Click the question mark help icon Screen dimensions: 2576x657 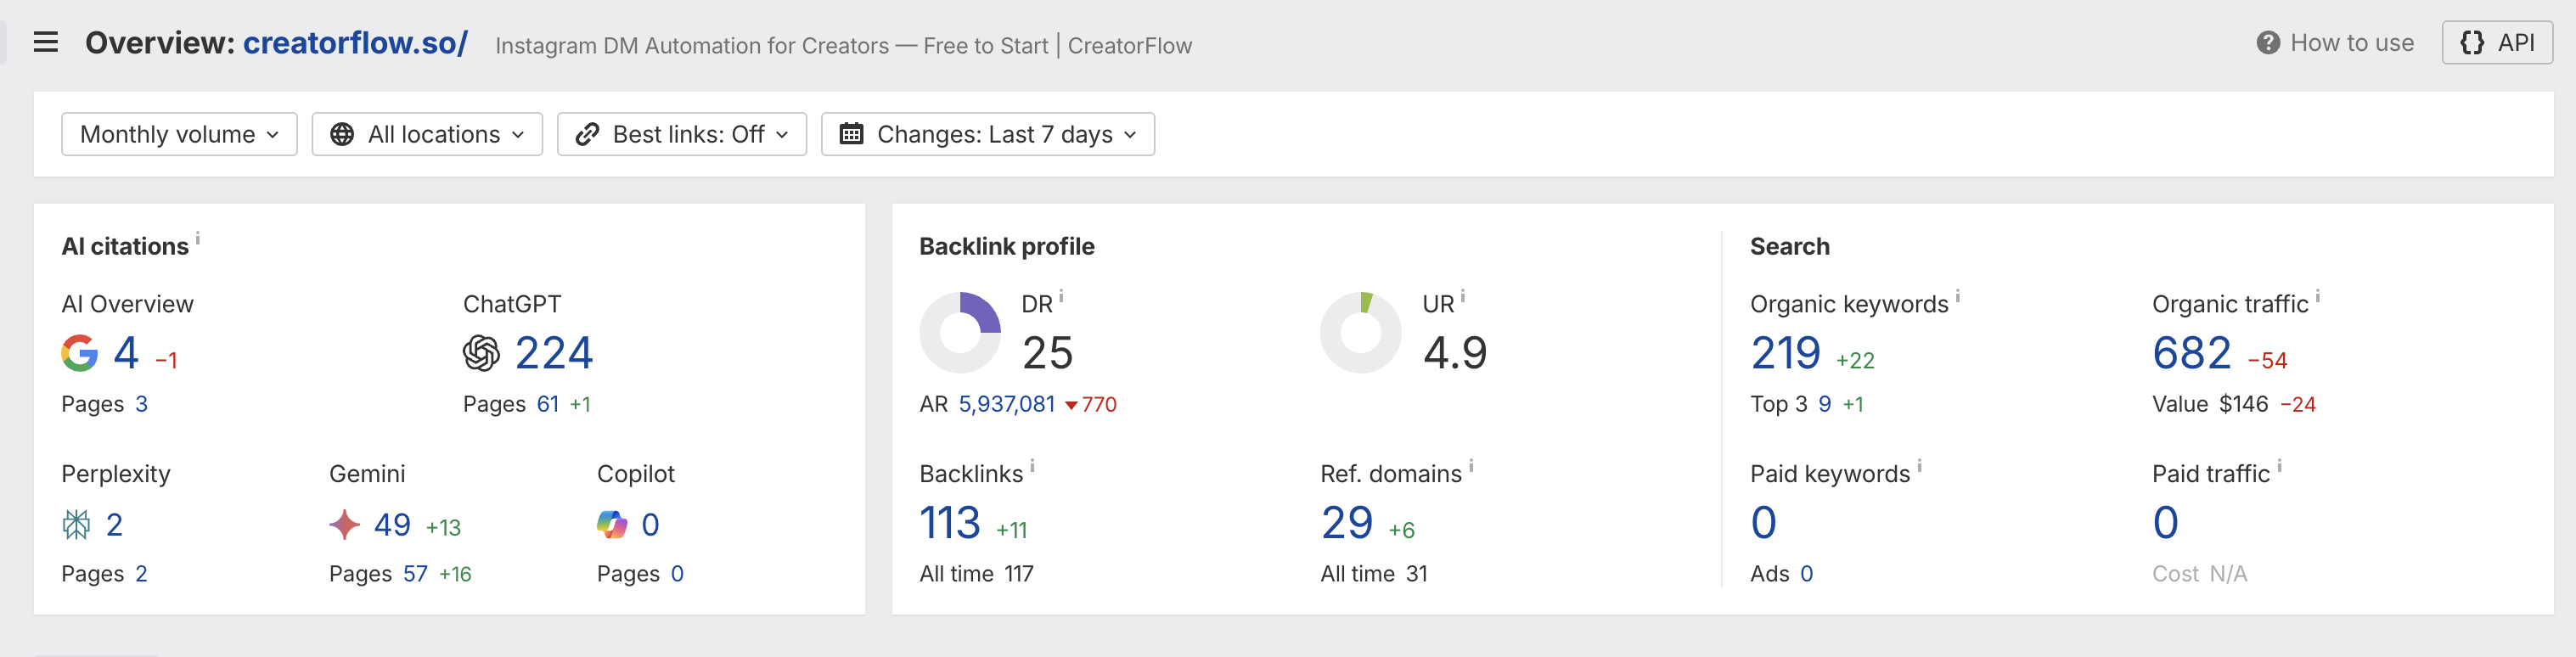click(2267, 43)
